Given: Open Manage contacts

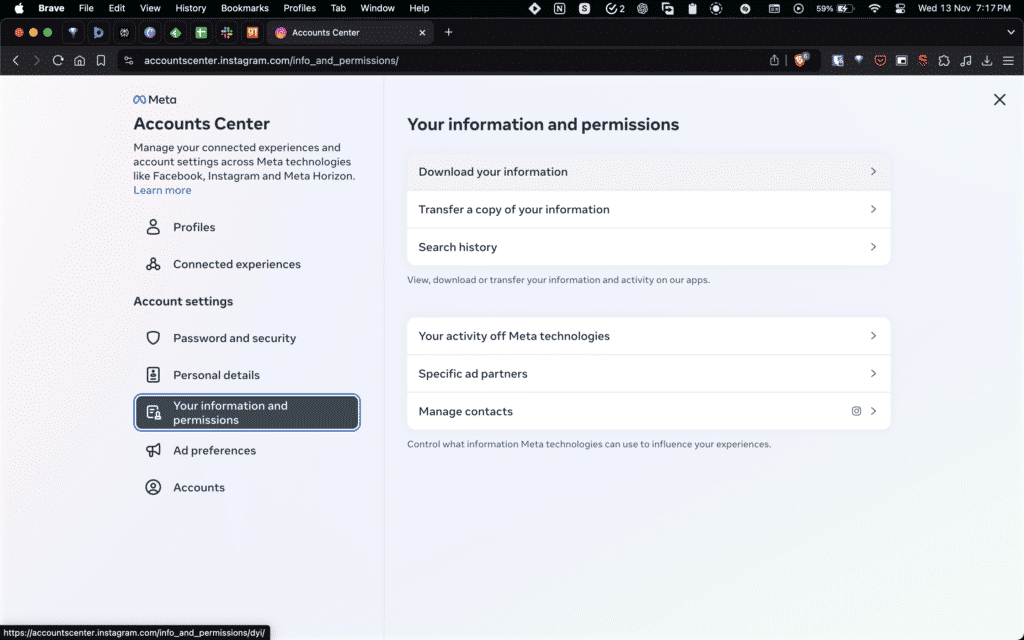Looking at the screenshot, I should tap(648, 411).
